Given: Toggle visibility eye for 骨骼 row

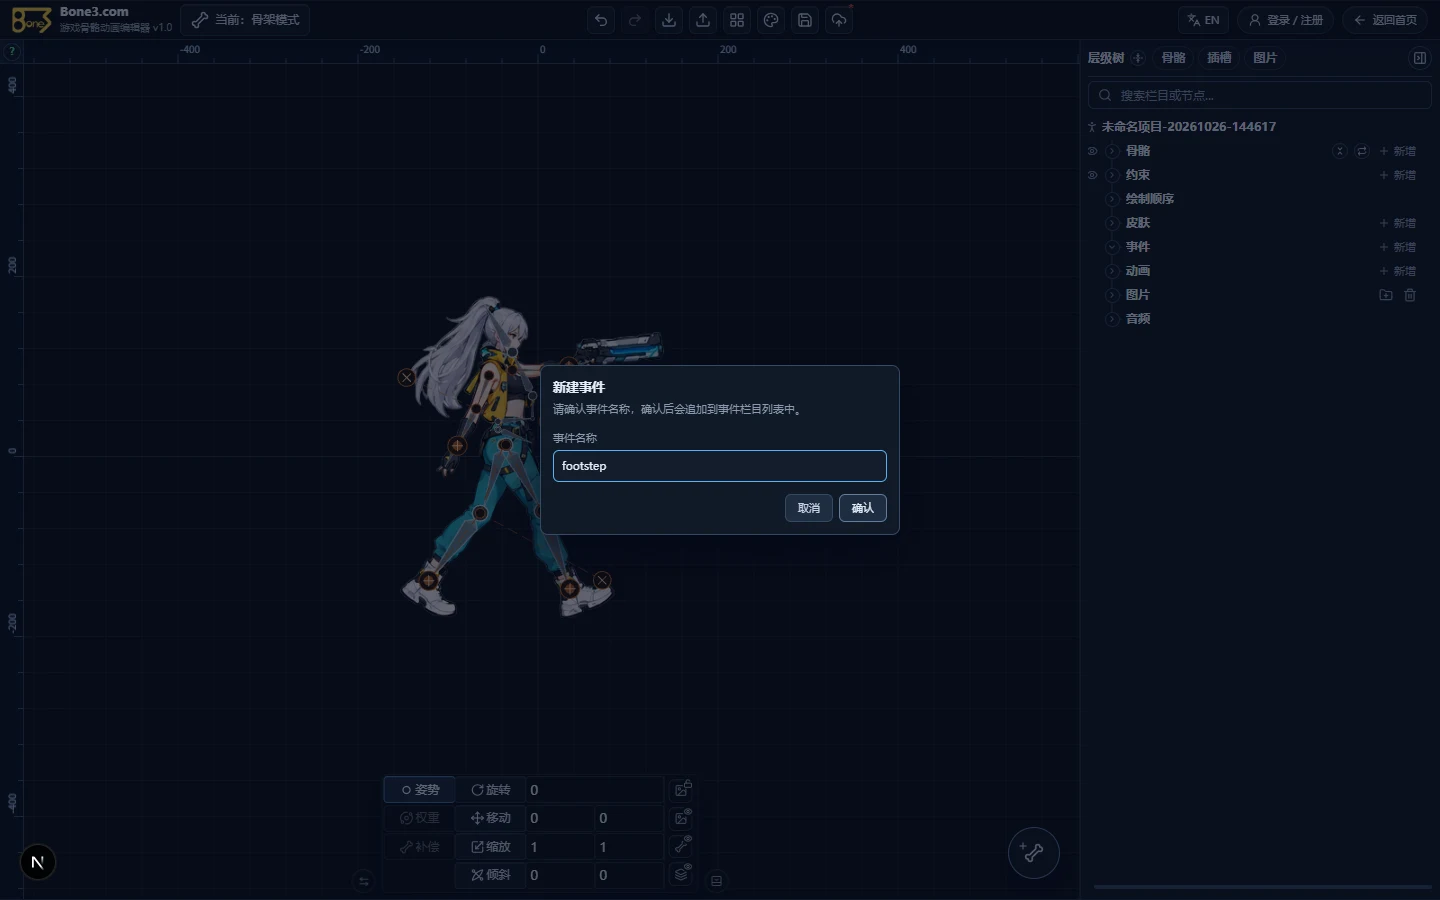Looking at the screenshot, I should point(1092,151).
